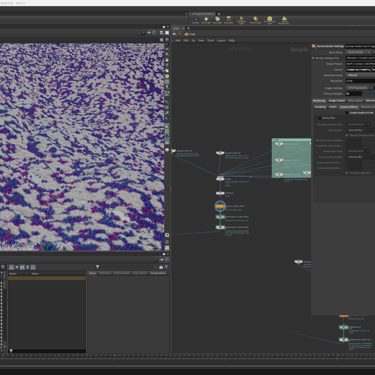Viewport: 375px width, 375px height.
Task: Select the highlighted orange row in Name list
Action: point(47,278)
